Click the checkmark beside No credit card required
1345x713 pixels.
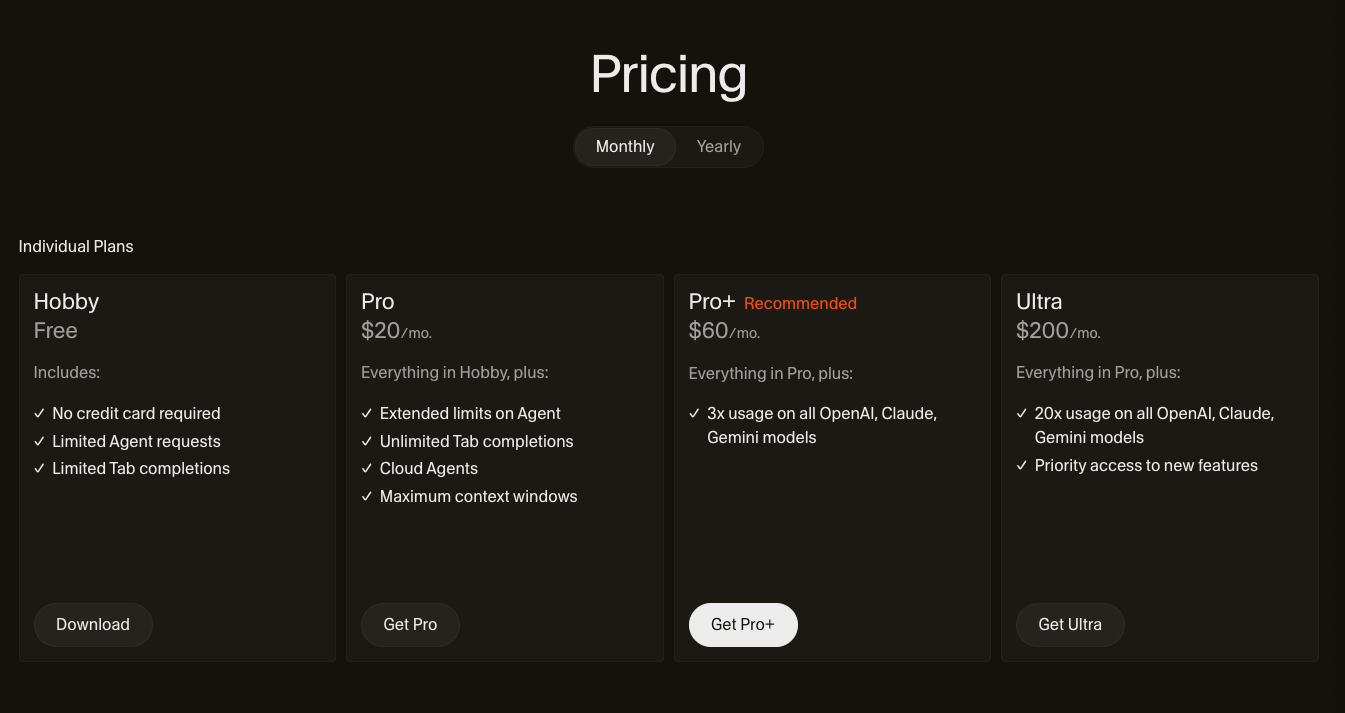pos(40,413)
